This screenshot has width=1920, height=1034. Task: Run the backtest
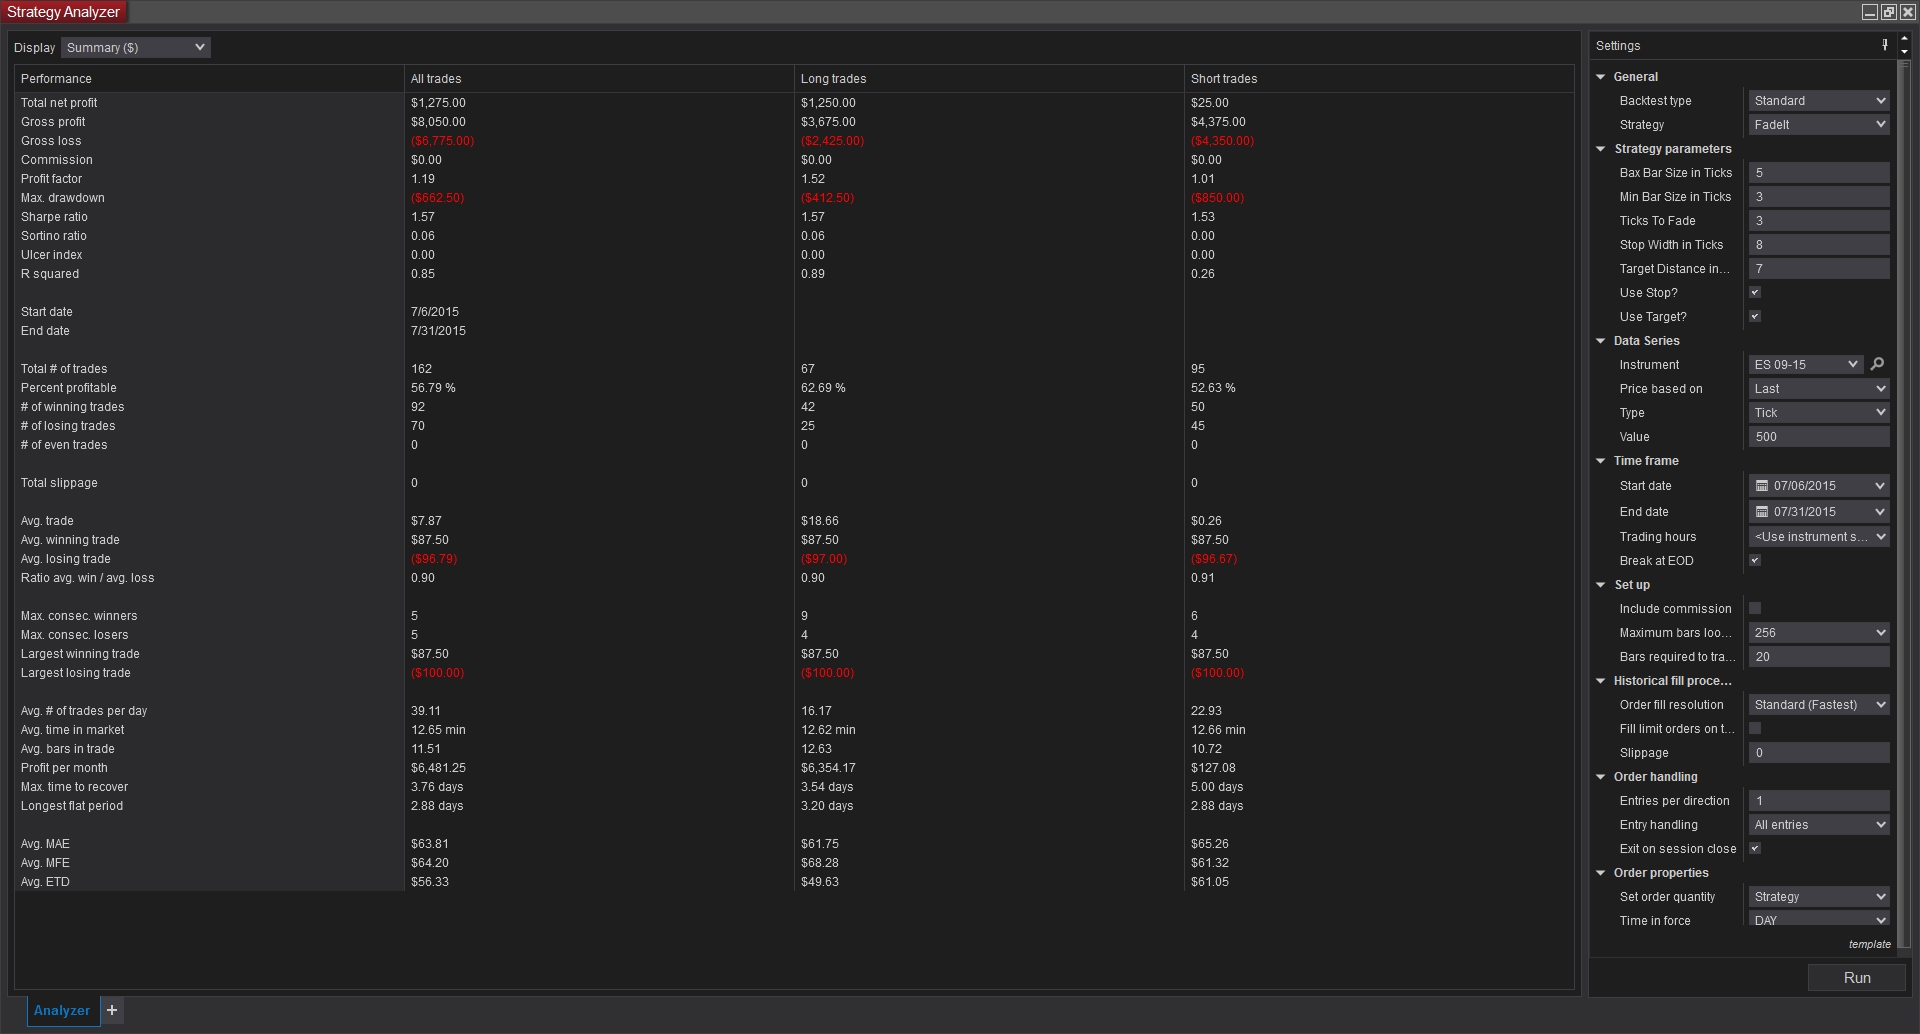(x=1857, y=978)
